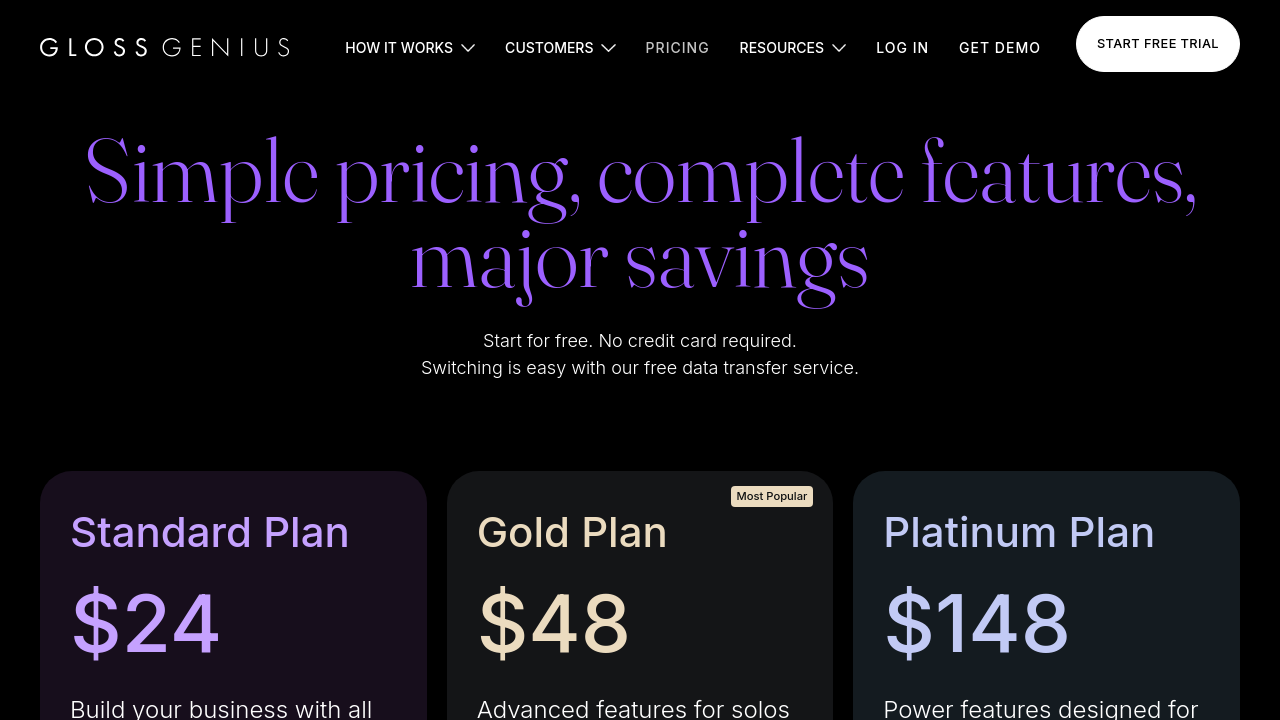The height and width of the screenshot is (720, 1280).
Task: Select the Standard Plan heading
Action: pos(210,532)
